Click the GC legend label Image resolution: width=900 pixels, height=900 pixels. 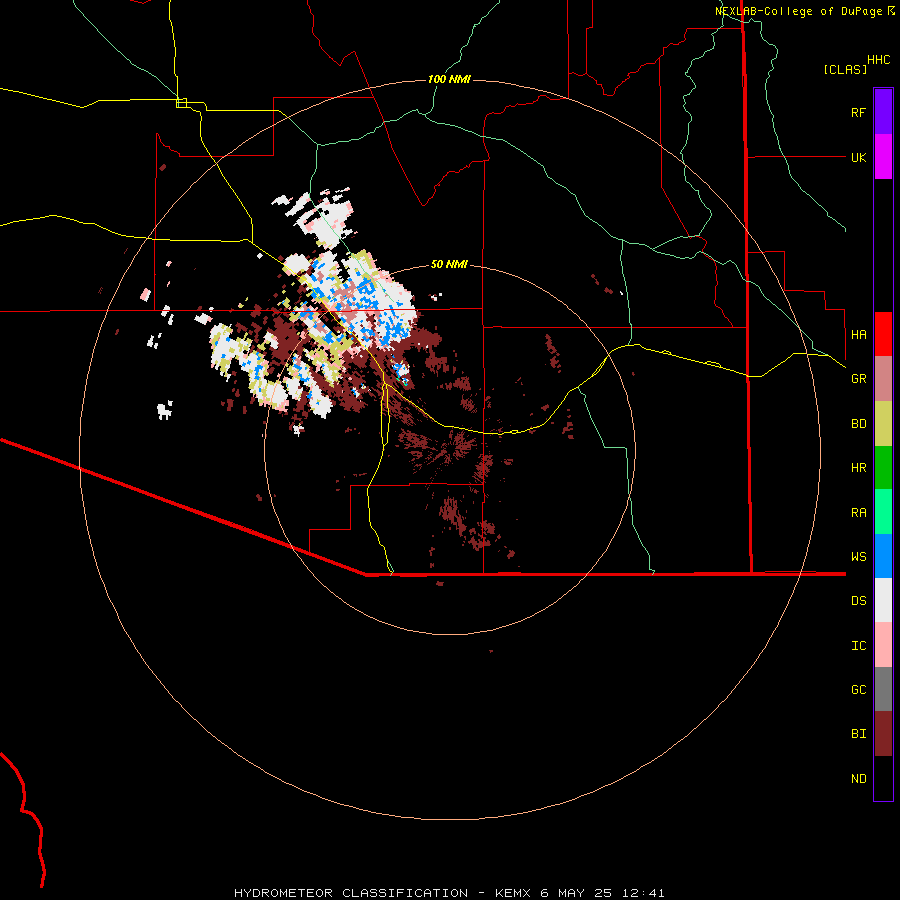click(x=858, y=690)
